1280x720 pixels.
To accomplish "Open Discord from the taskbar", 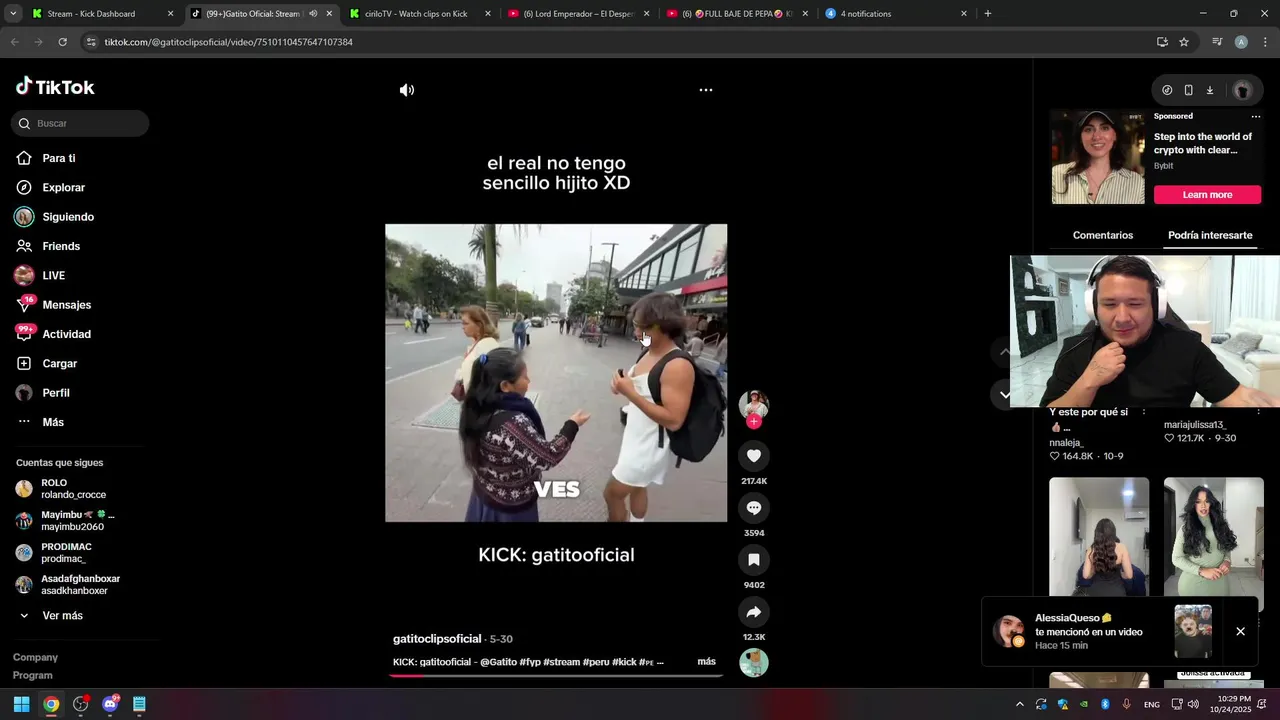I will [110, 704].
